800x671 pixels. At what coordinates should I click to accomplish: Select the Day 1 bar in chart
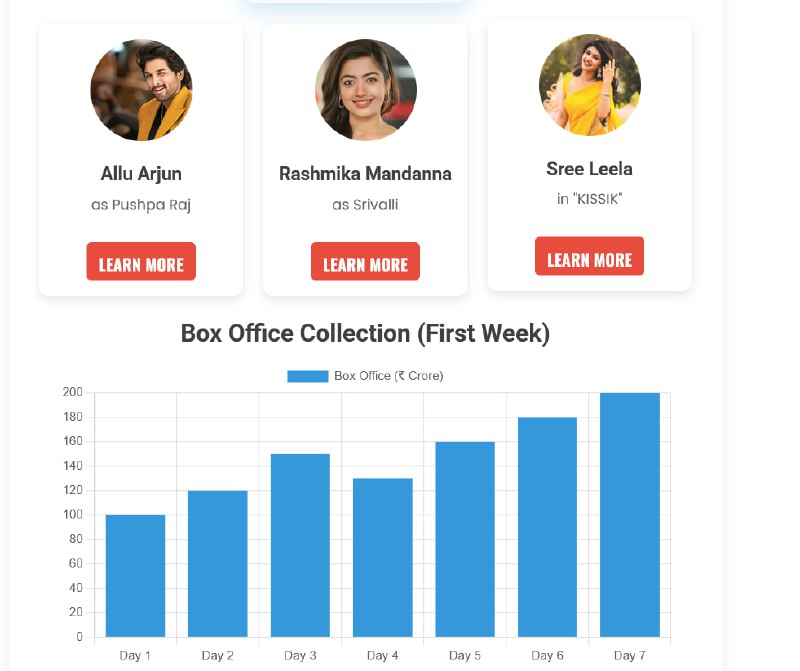click(x=135, y=576)
